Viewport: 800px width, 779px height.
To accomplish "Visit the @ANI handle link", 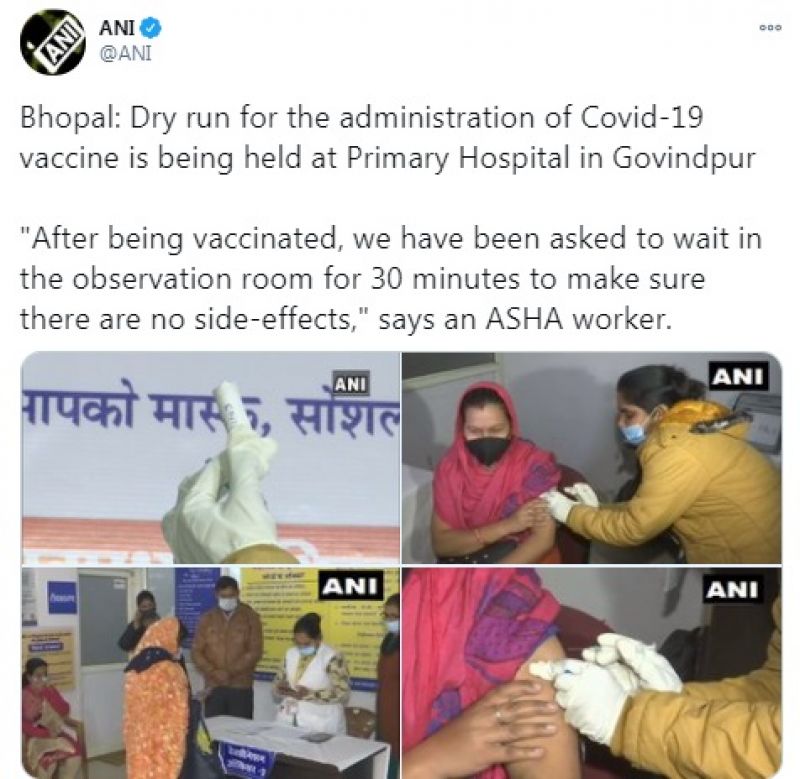I will [x=126, y=53].
